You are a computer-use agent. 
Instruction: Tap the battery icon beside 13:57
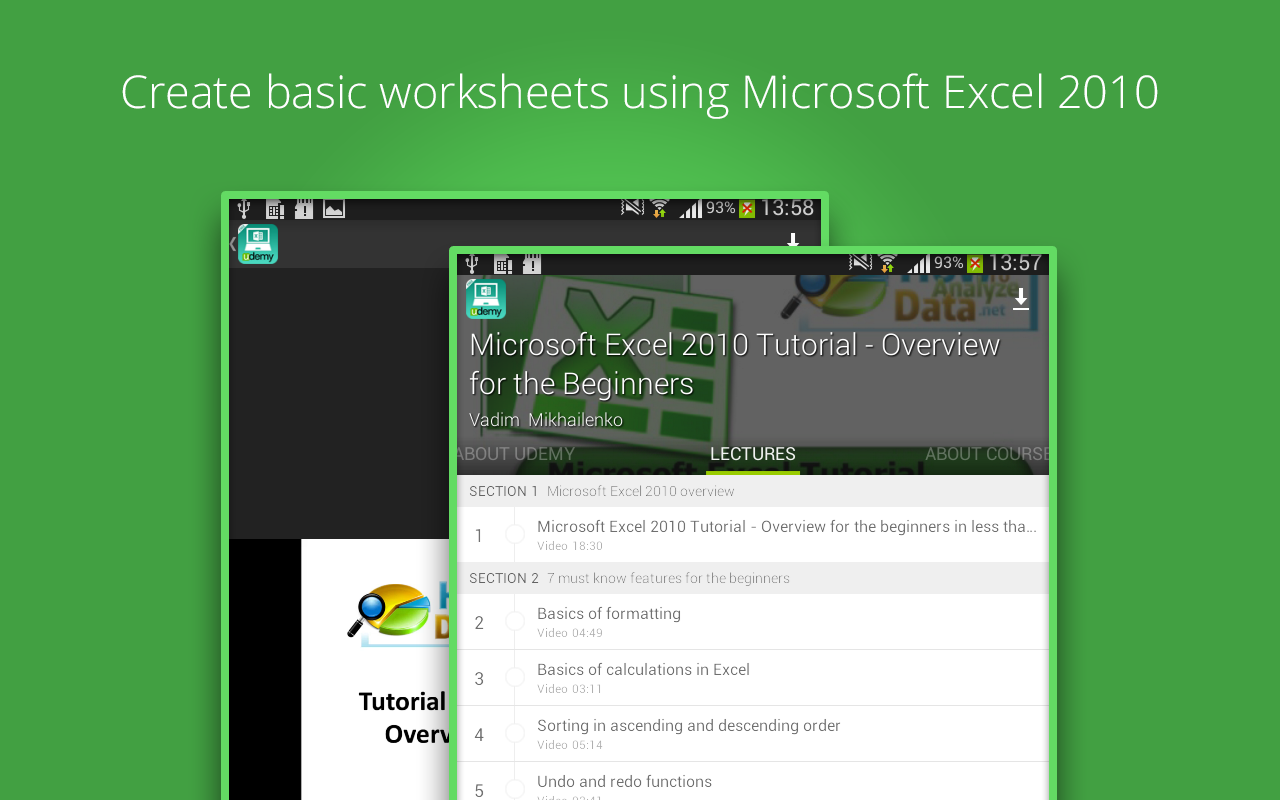click(975, 264)
